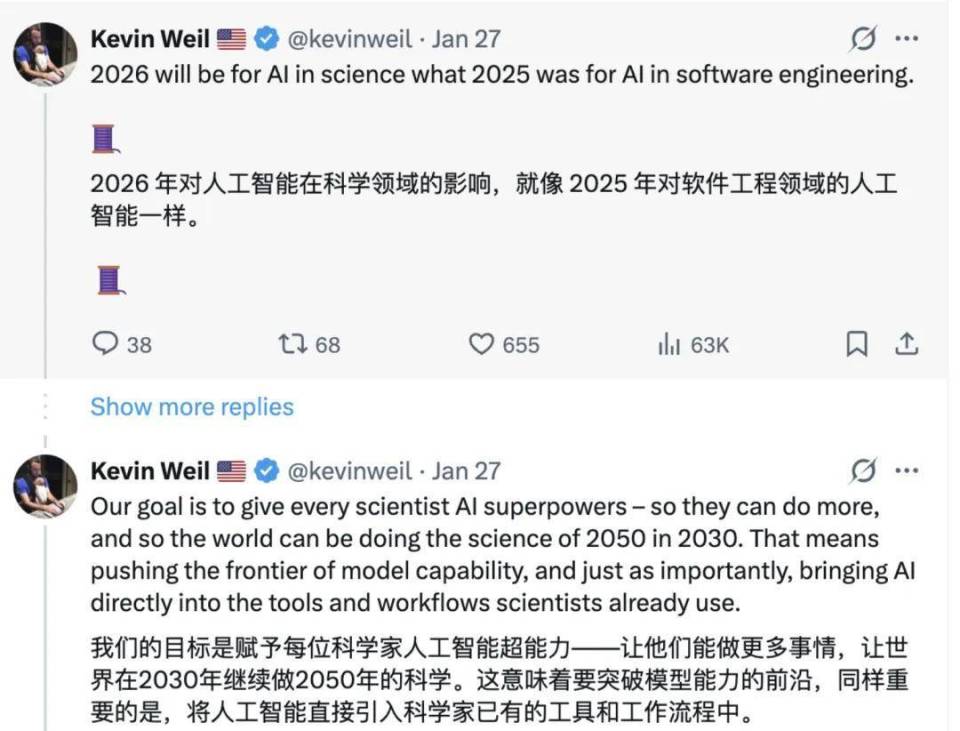
Task: Expand hidden replies via Show more replies
Action: coord(192,406)
